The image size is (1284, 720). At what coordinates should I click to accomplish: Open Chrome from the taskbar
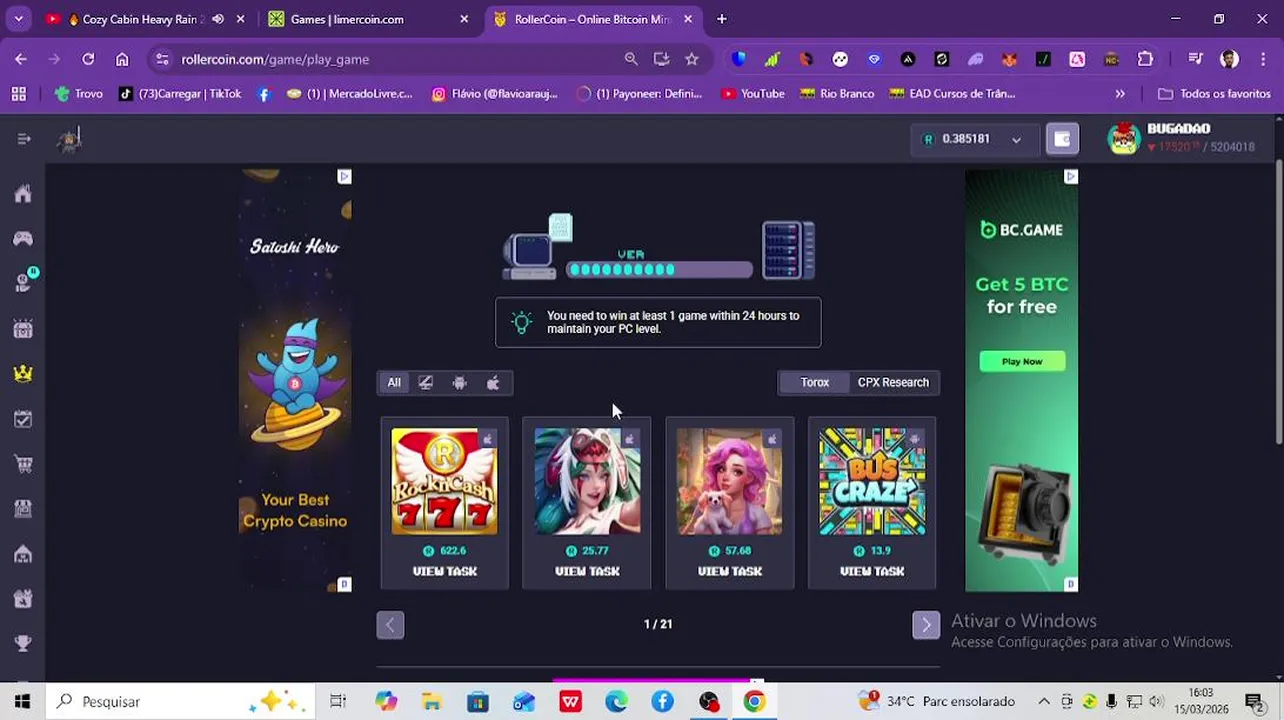(x=754, y=701)
